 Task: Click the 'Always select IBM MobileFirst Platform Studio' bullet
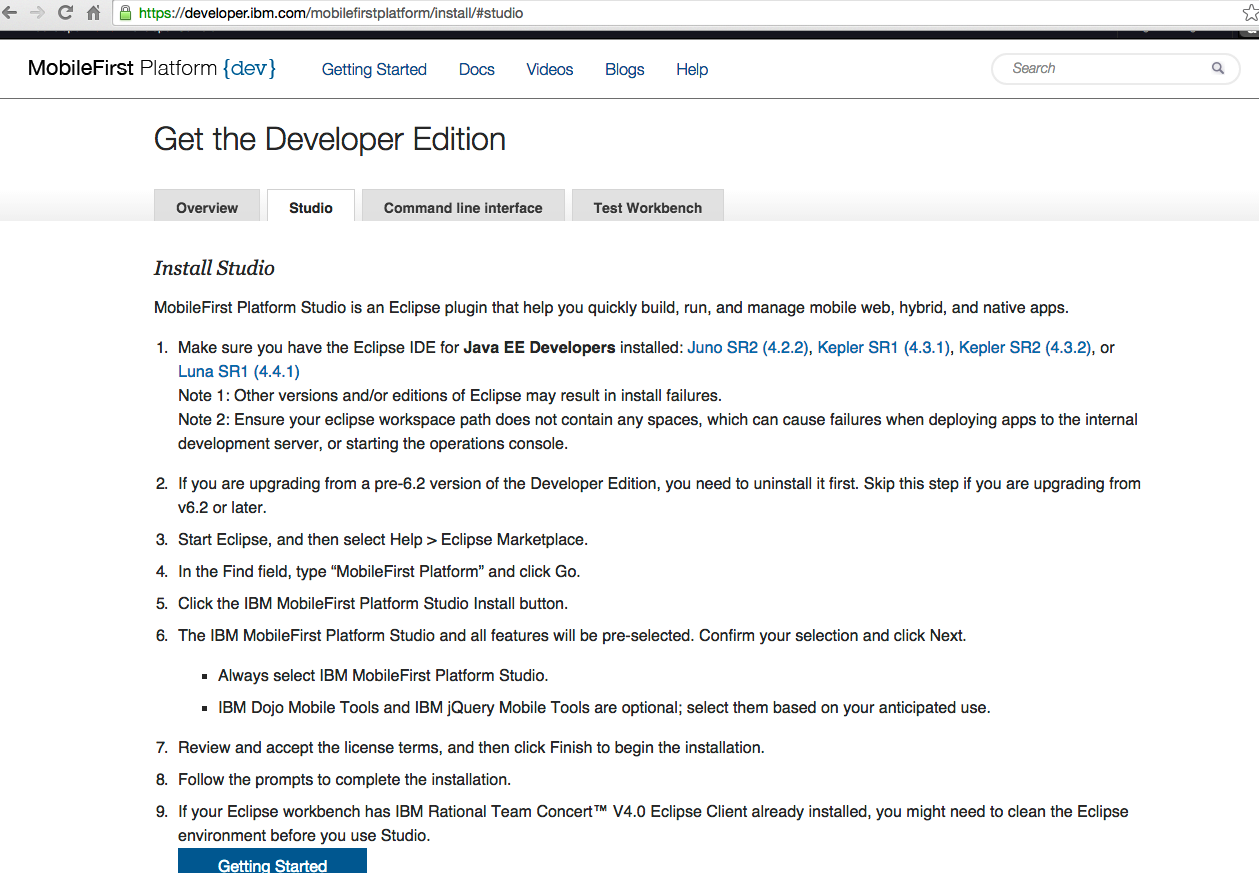tap(383, 675)
